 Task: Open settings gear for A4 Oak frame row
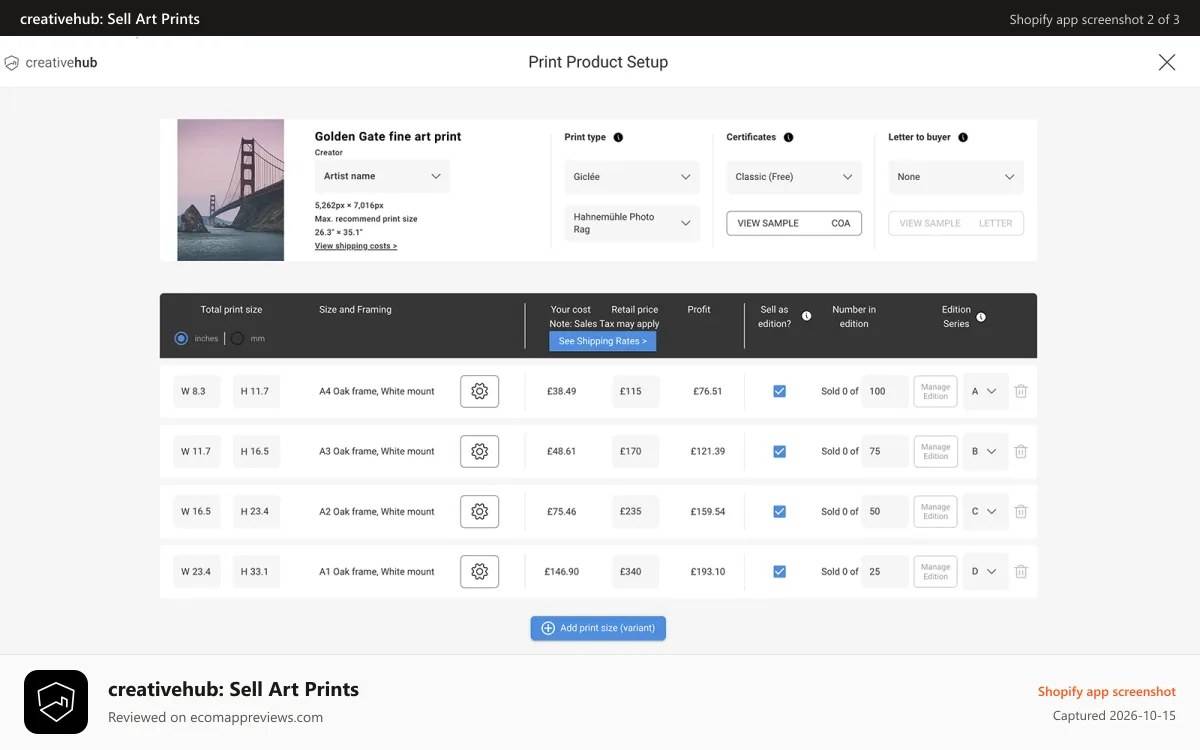point(479,391)
